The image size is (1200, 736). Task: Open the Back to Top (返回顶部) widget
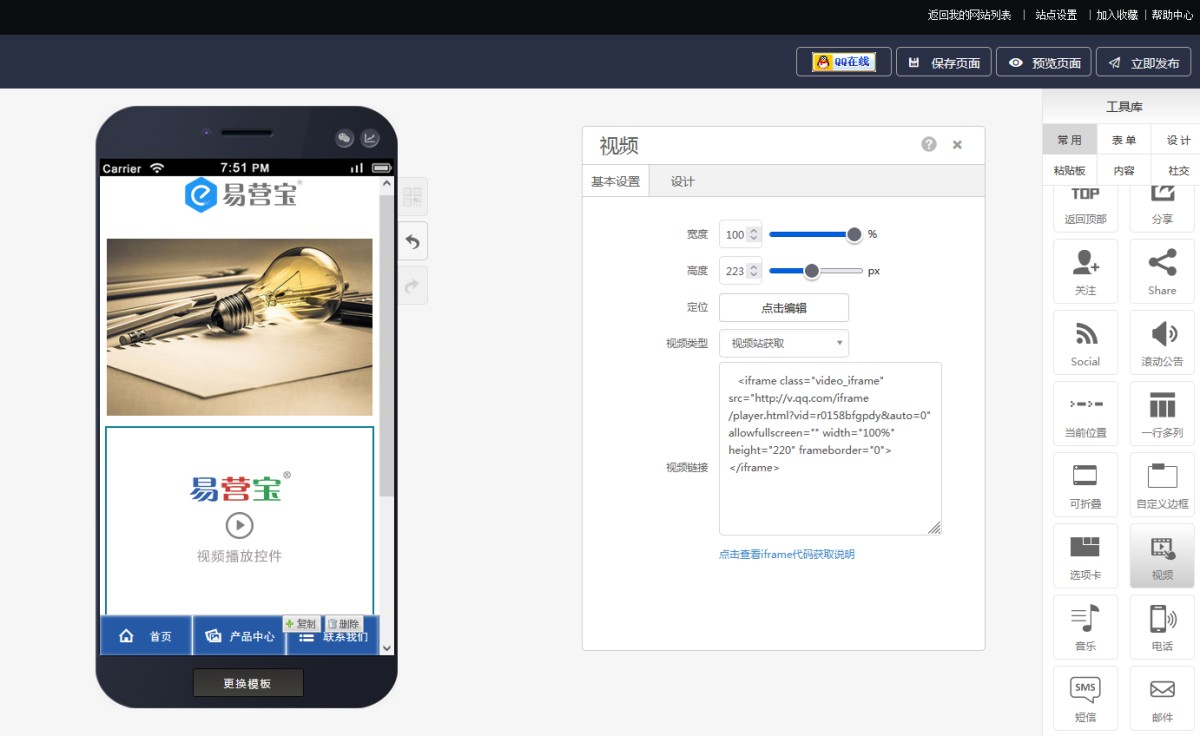(1085, 208)
